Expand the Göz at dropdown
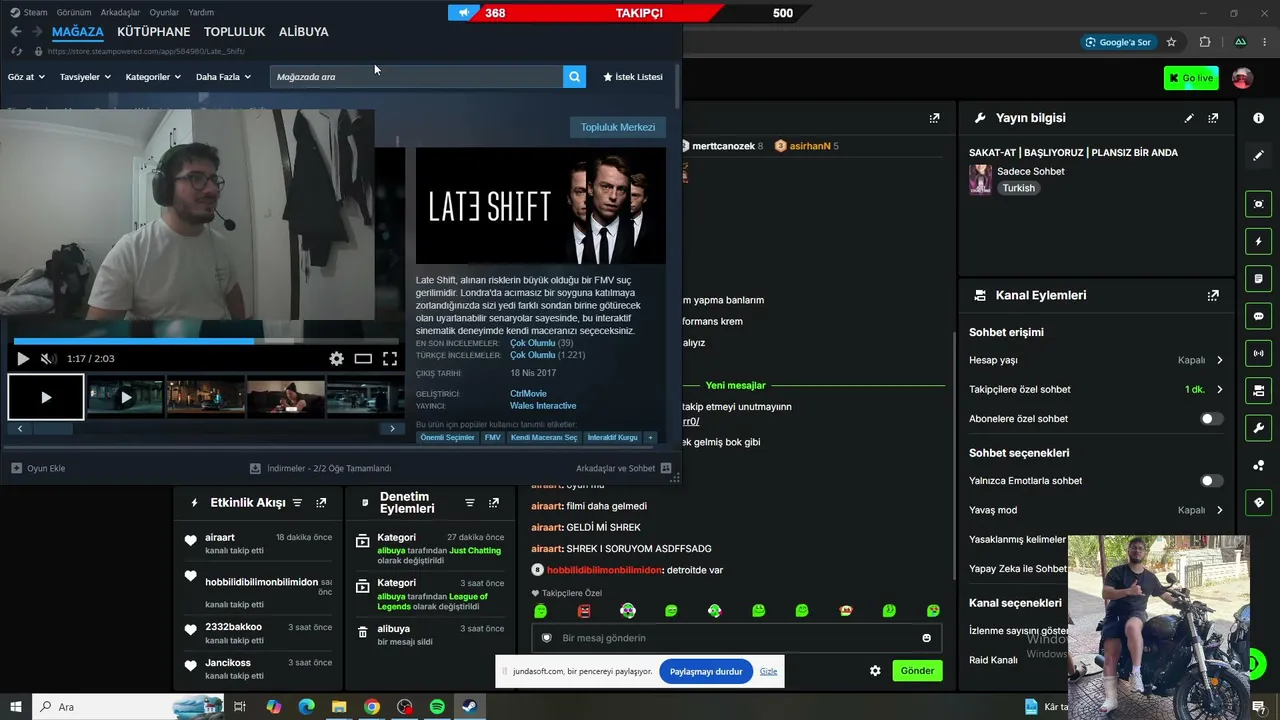1280x720 pixels. tap(26, 77)
